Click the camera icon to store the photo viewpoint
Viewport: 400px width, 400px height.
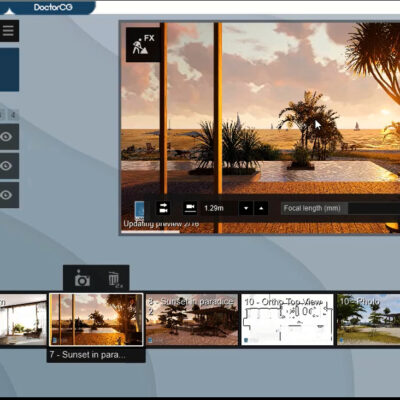82,278
